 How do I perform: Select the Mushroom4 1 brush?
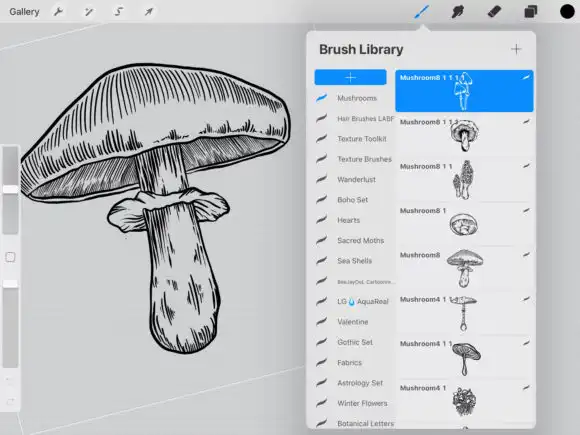[x=464, y=402]
